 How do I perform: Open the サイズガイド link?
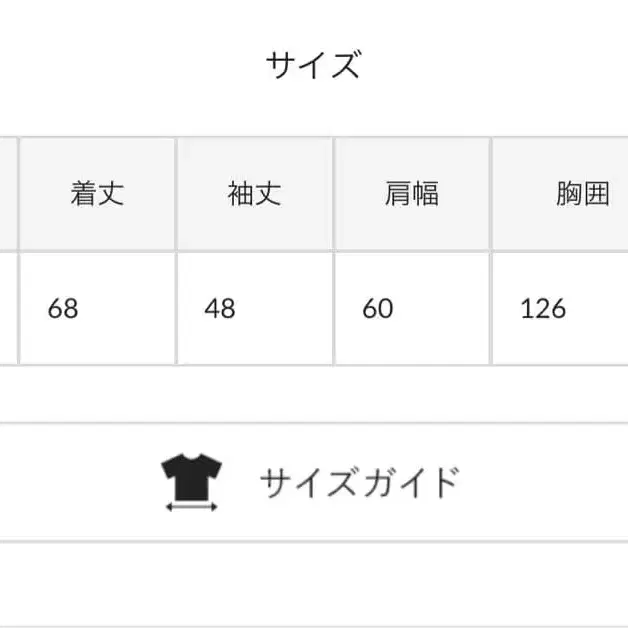(358, 483)
